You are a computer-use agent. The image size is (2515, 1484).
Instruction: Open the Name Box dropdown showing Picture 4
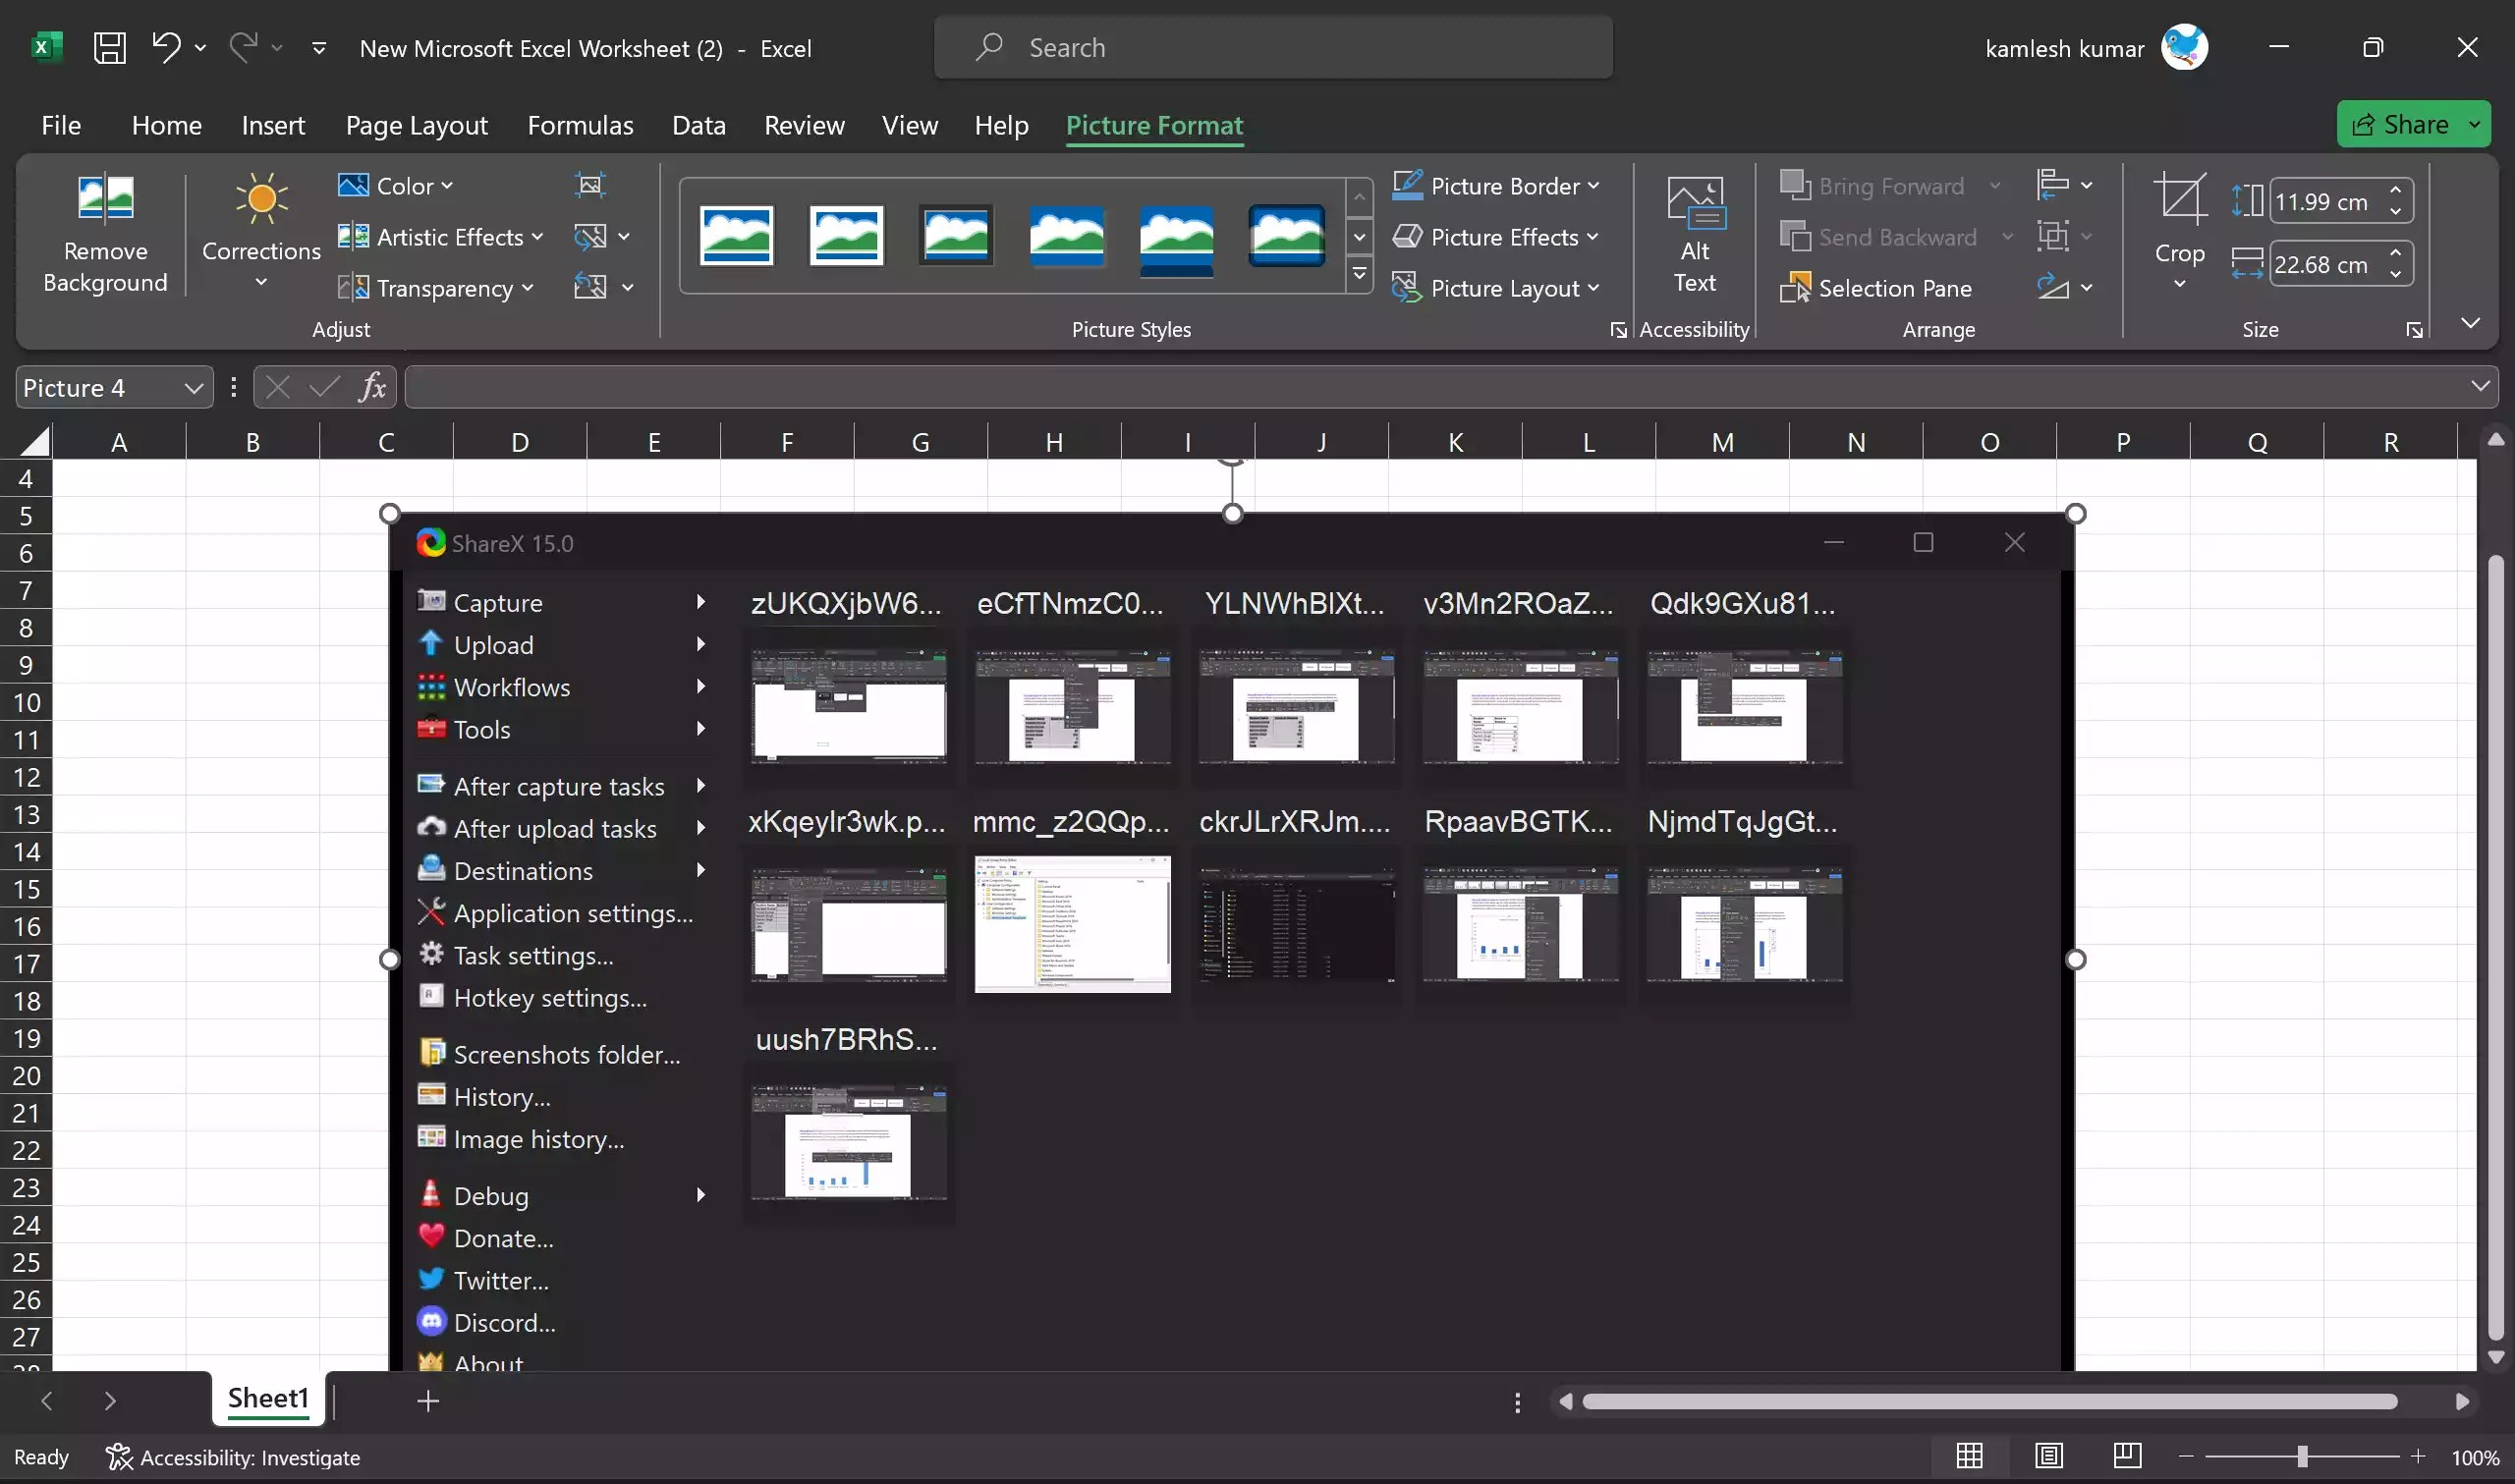193,387
